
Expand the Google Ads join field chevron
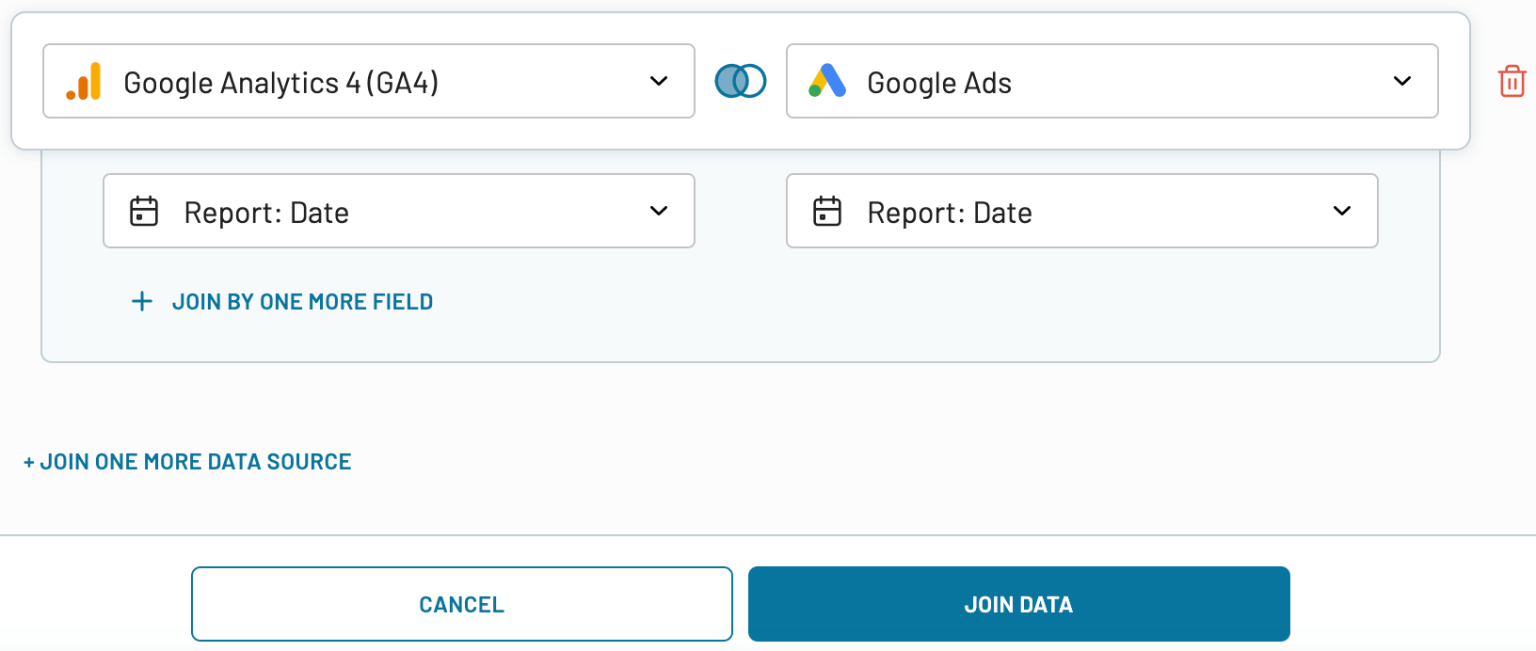click(1342, 211)
